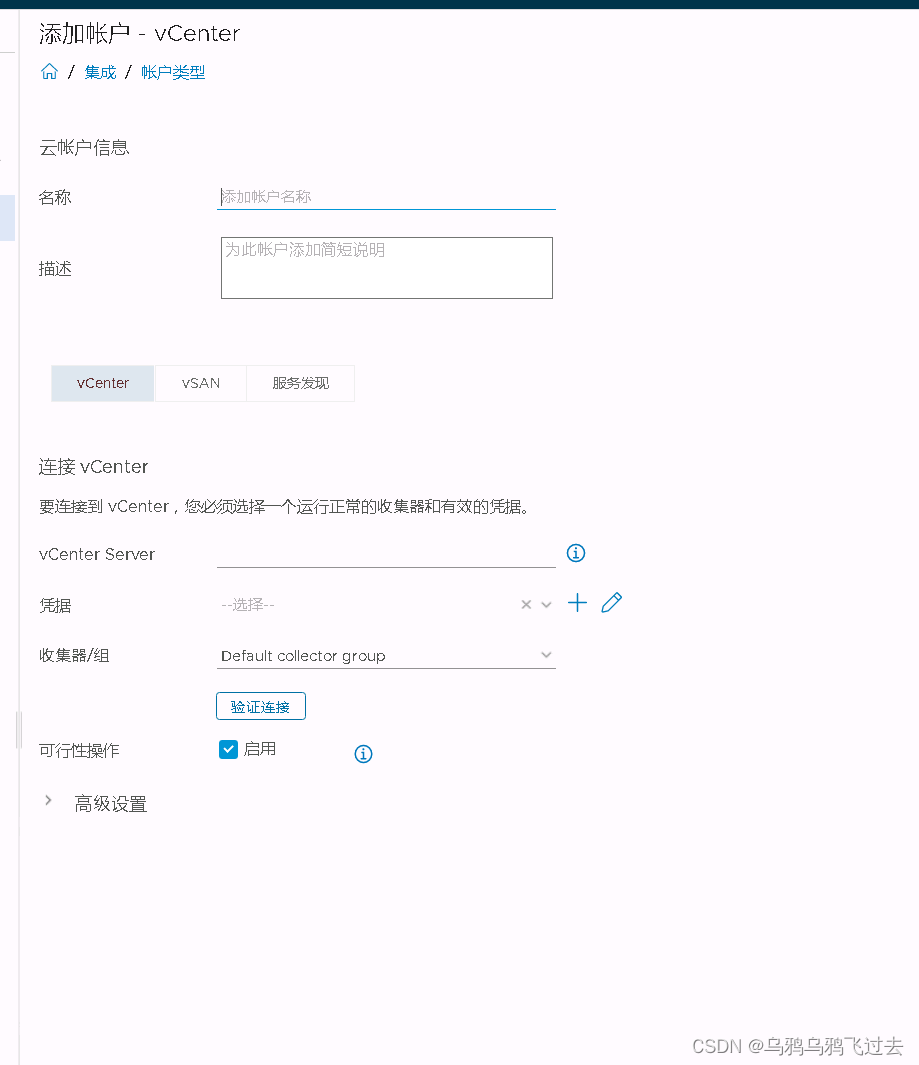Edit the credential using pencil icon
Image resolution: width=919 pixels, height=1065 pixels.
pos(611,602)
